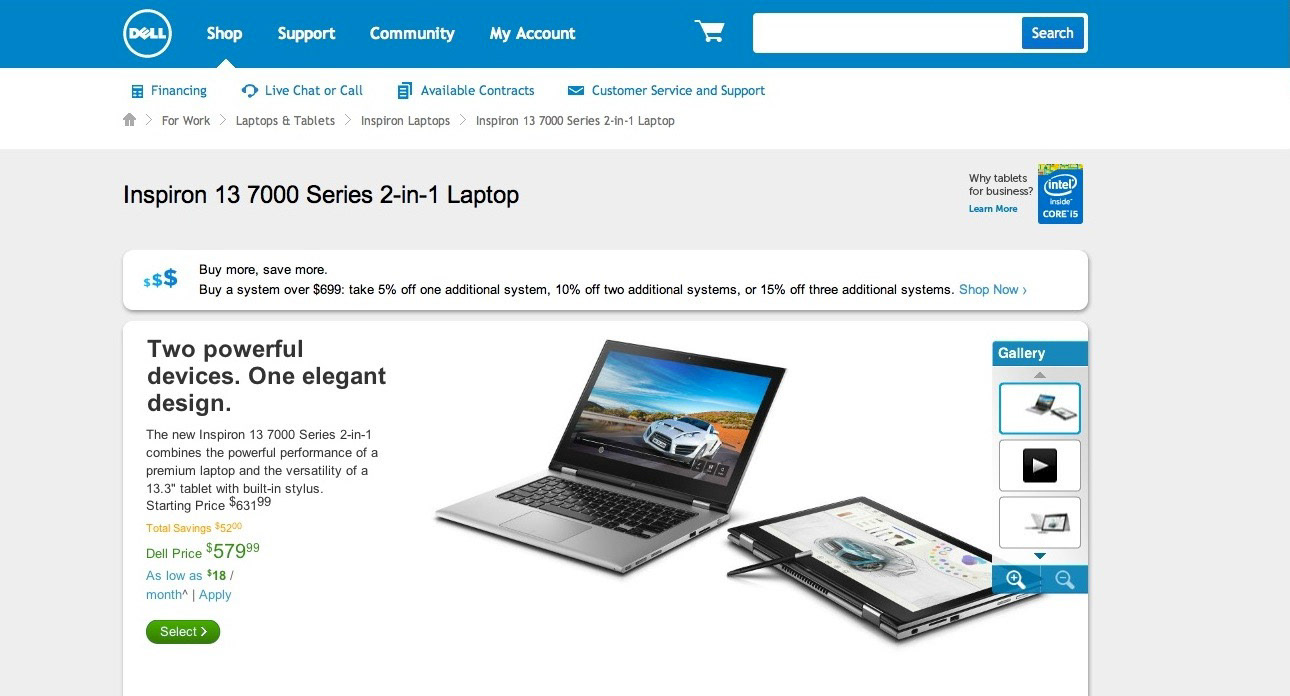
Task: Follow the Shop Now link
Action: coord(993,289)
